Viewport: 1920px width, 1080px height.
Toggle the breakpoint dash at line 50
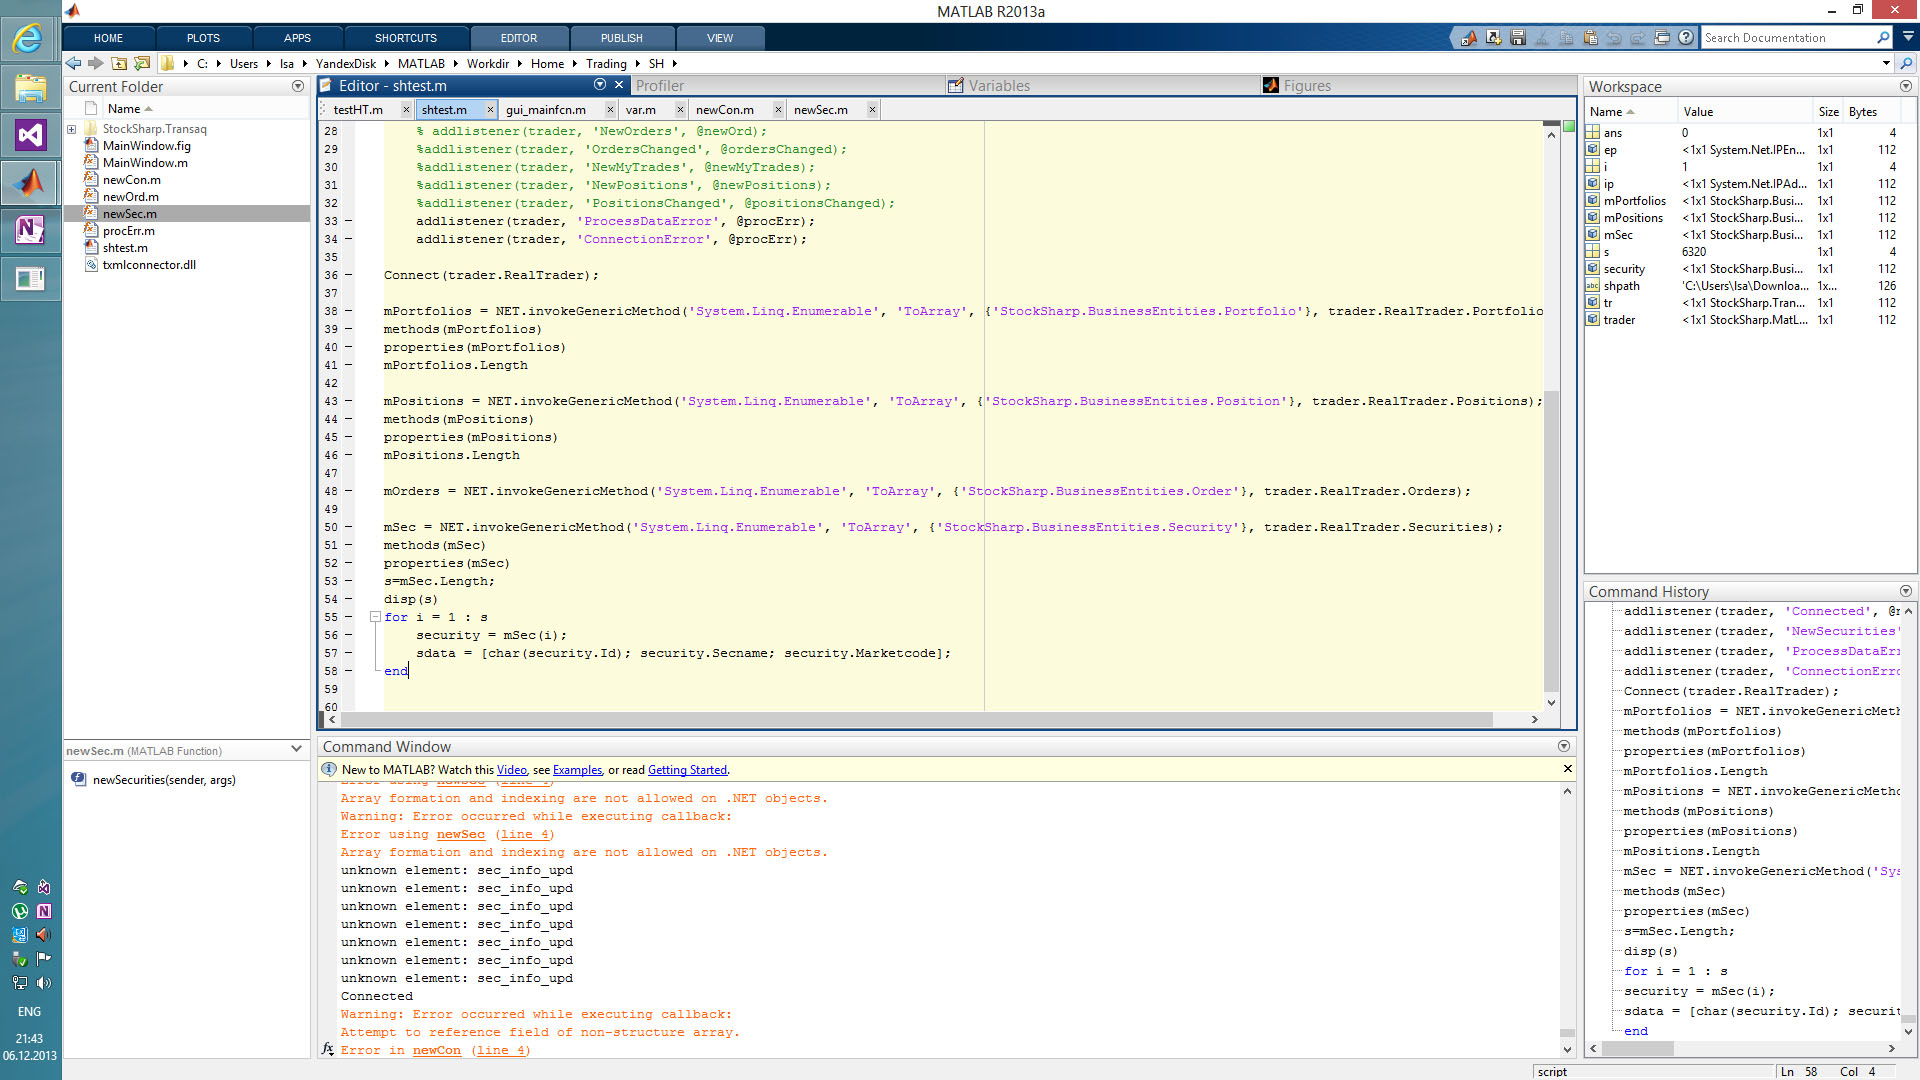tap(348, 527)
